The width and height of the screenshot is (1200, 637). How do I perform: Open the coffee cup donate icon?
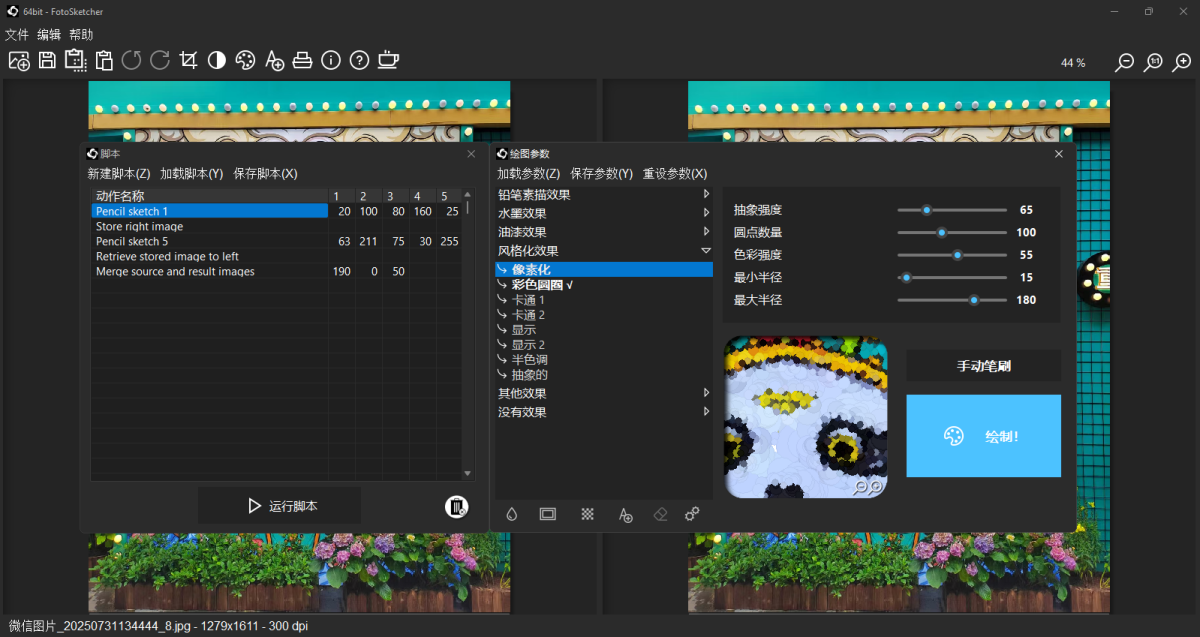coord(388,61)
